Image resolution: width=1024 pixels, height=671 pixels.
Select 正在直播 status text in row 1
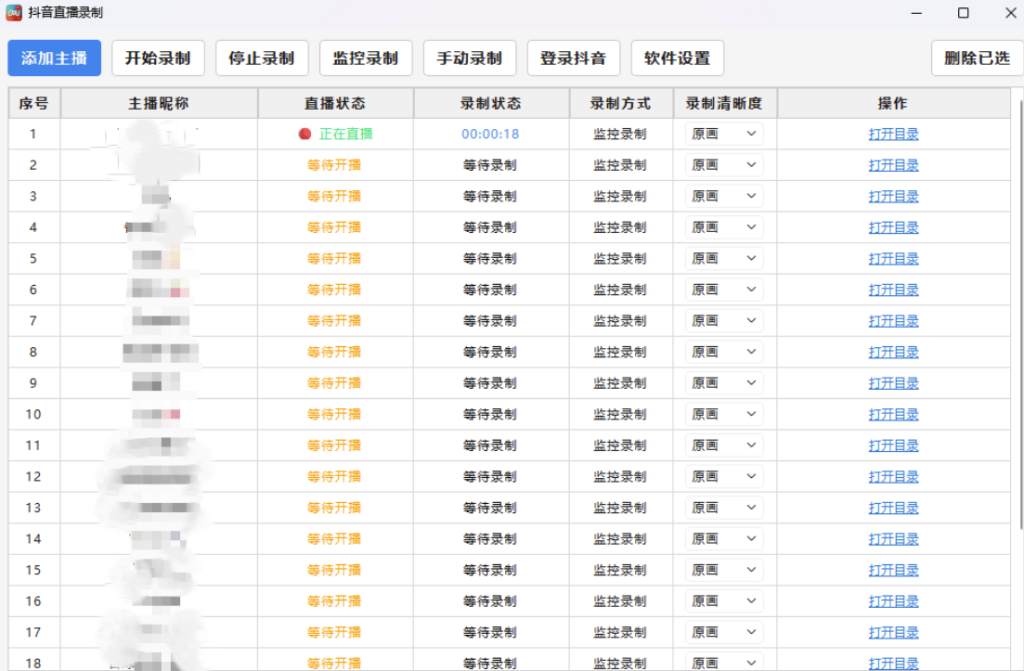pos(346,134)
